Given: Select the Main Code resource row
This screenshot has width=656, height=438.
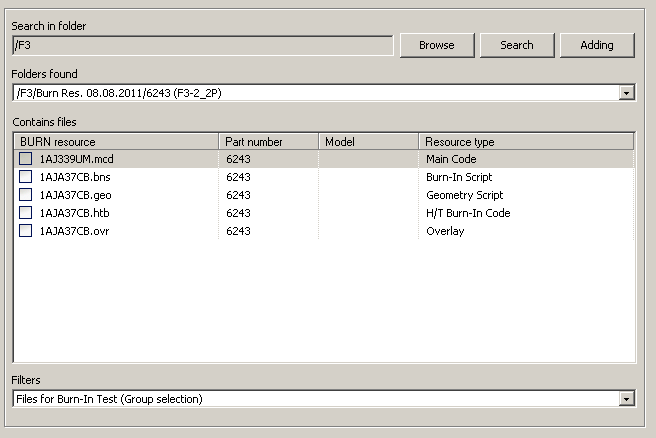Looking at the screenshot, I should click(x=451, y=159).
